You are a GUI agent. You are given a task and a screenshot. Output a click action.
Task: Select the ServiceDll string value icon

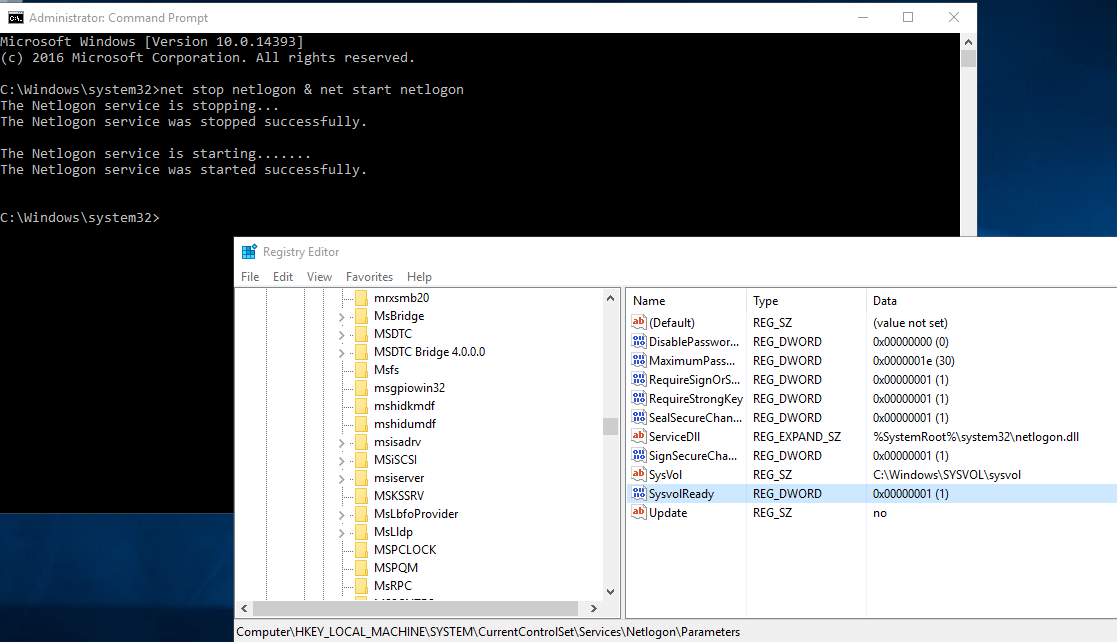(639, 437)
